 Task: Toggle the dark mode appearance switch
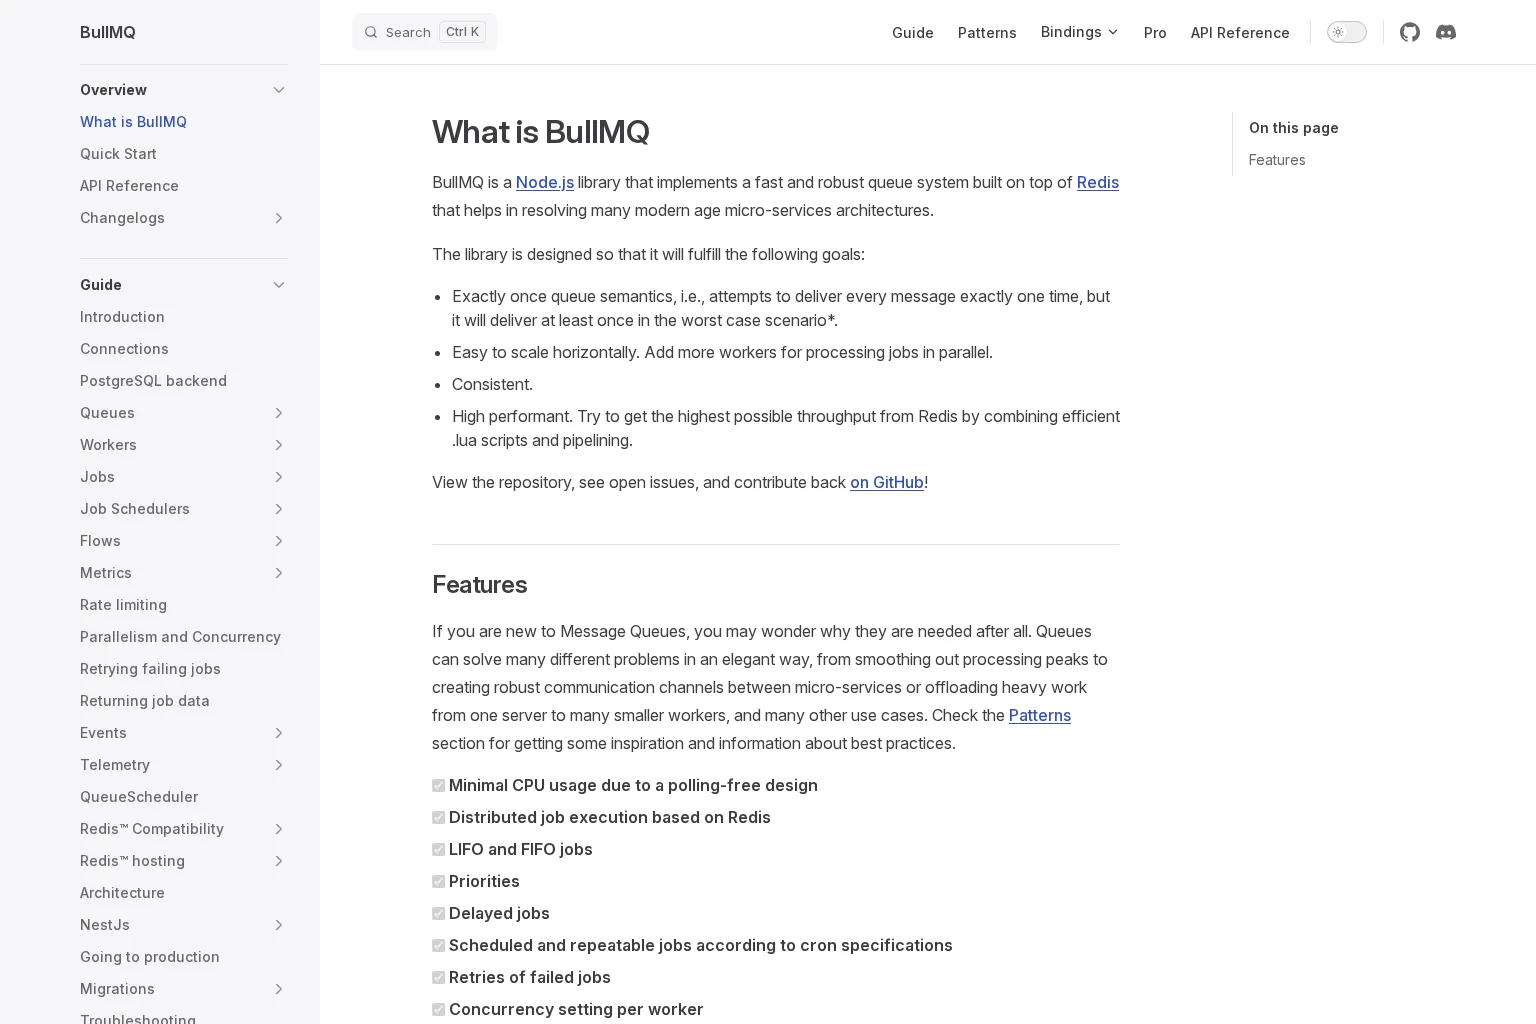point(1347,32)
